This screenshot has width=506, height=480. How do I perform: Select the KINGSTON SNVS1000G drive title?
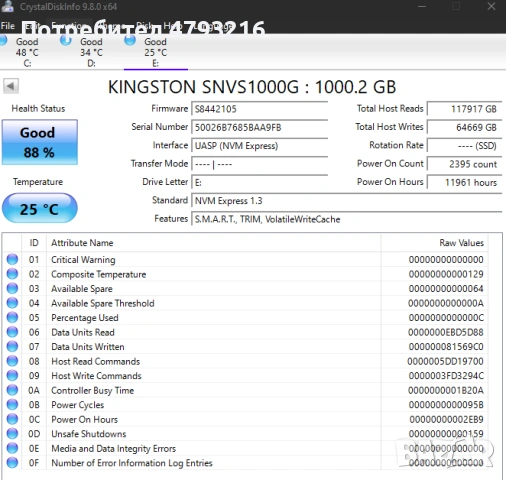point(252,87)
